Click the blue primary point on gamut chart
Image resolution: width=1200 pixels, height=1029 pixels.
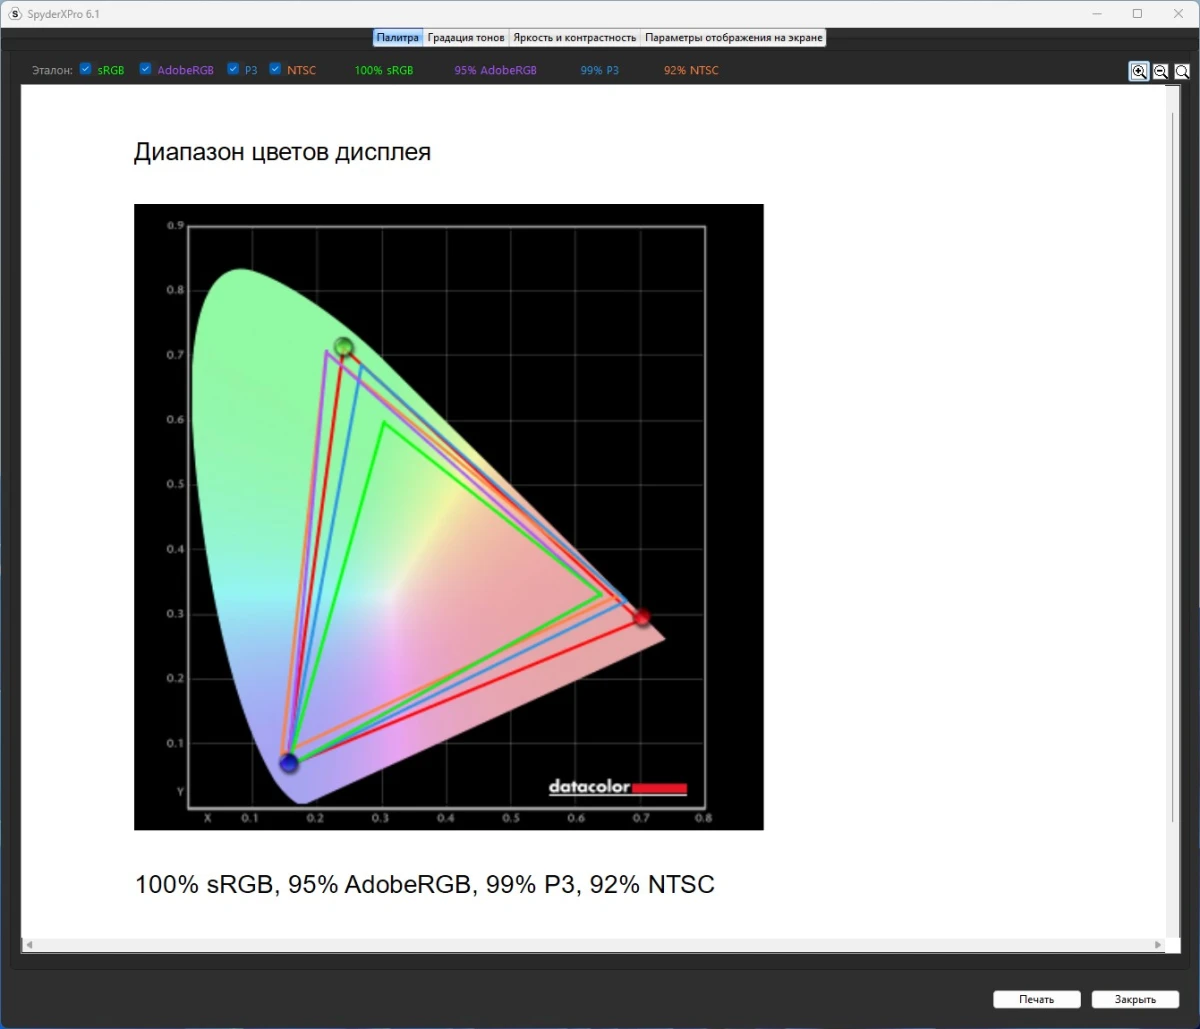289,764
